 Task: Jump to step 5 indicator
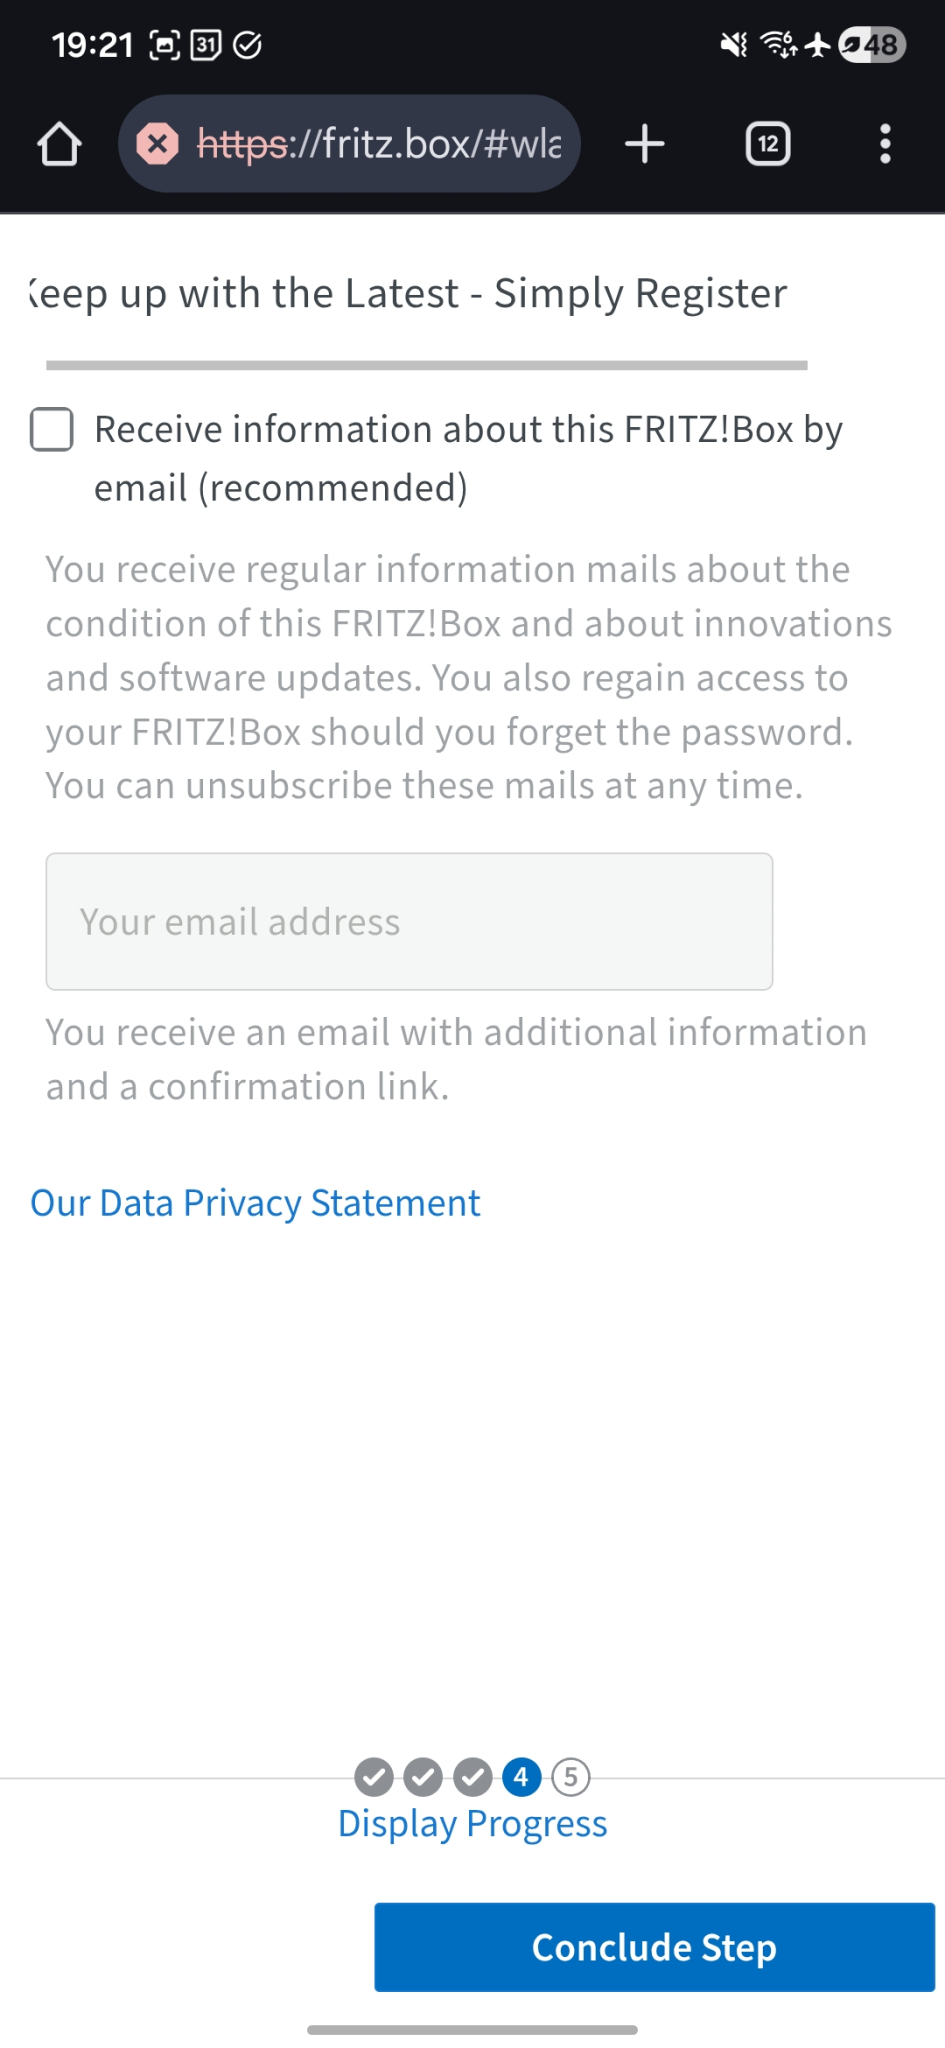coord(571,1777)
